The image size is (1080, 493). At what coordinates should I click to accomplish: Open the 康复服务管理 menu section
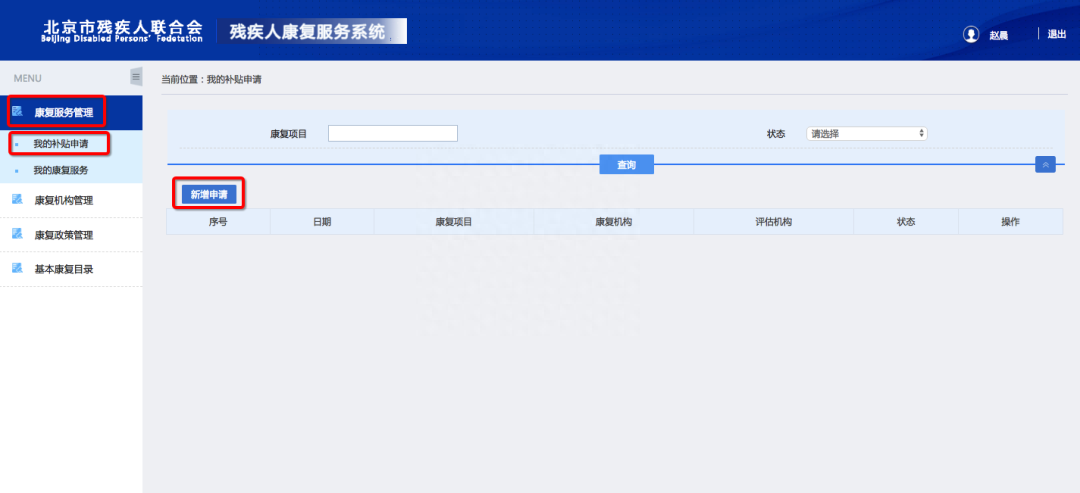[71, 113]
